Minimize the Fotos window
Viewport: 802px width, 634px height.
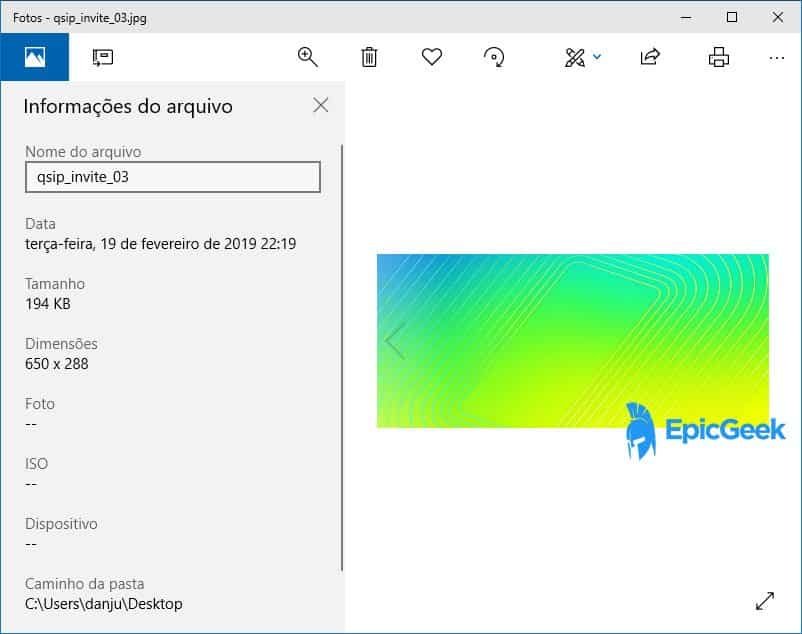click(x=686, y=17)
